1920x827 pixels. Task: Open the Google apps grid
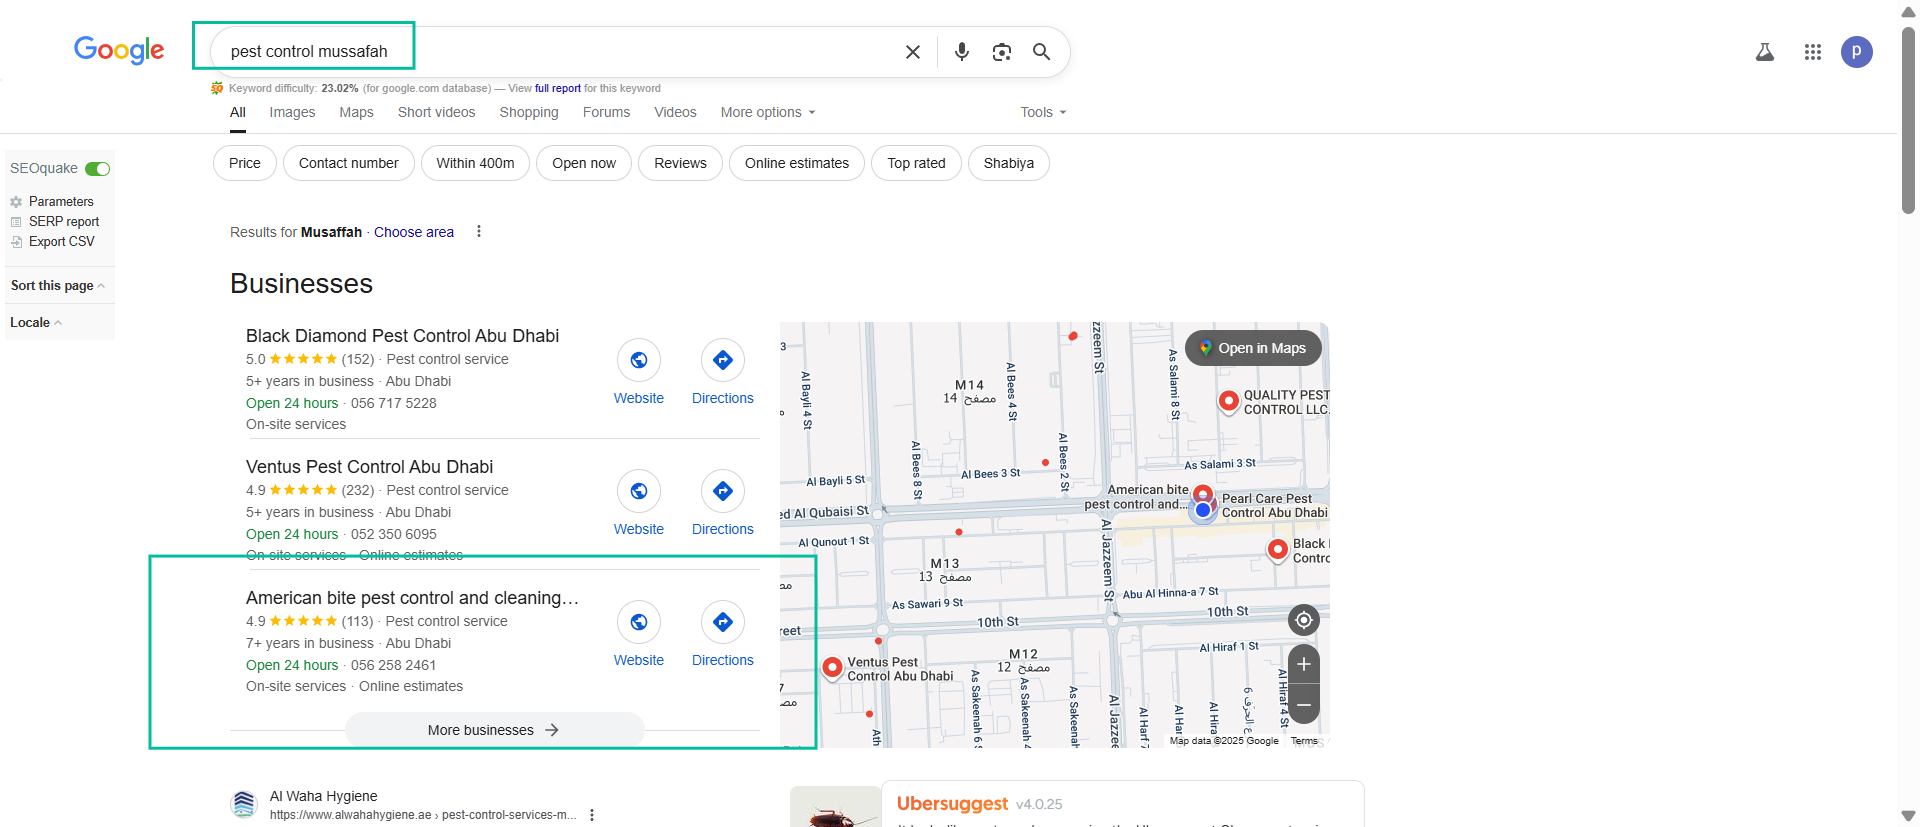tap(1812, 52)
